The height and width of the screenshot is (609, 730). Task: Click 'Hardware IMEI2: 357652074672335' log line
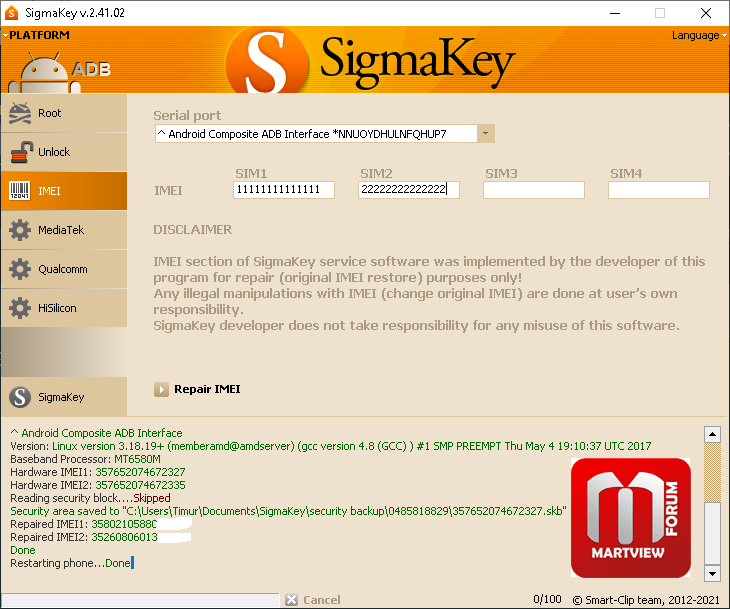[x=98, y=485]
